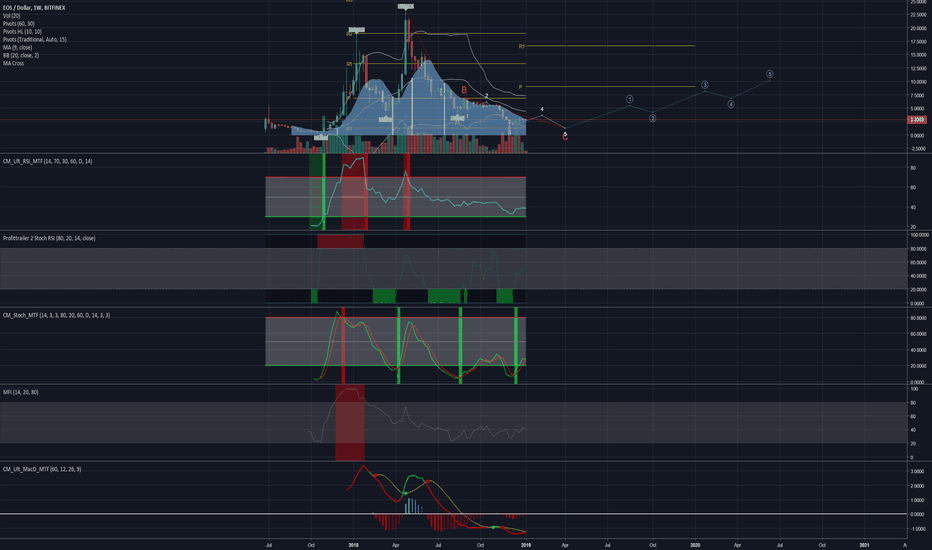Screen dimensions: 932x550
Task: Select the Vol (20) indicator legend
Action: 11,15
